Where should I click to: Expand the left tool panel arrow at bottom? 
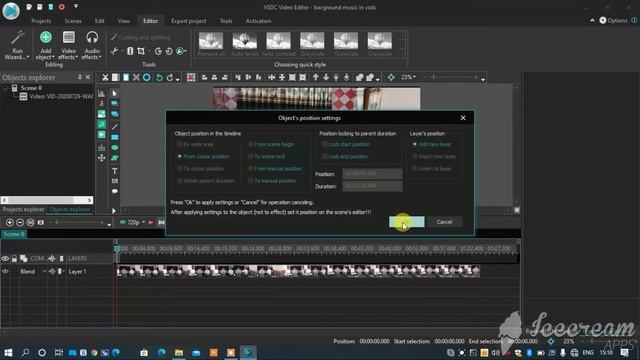(114, 211)
